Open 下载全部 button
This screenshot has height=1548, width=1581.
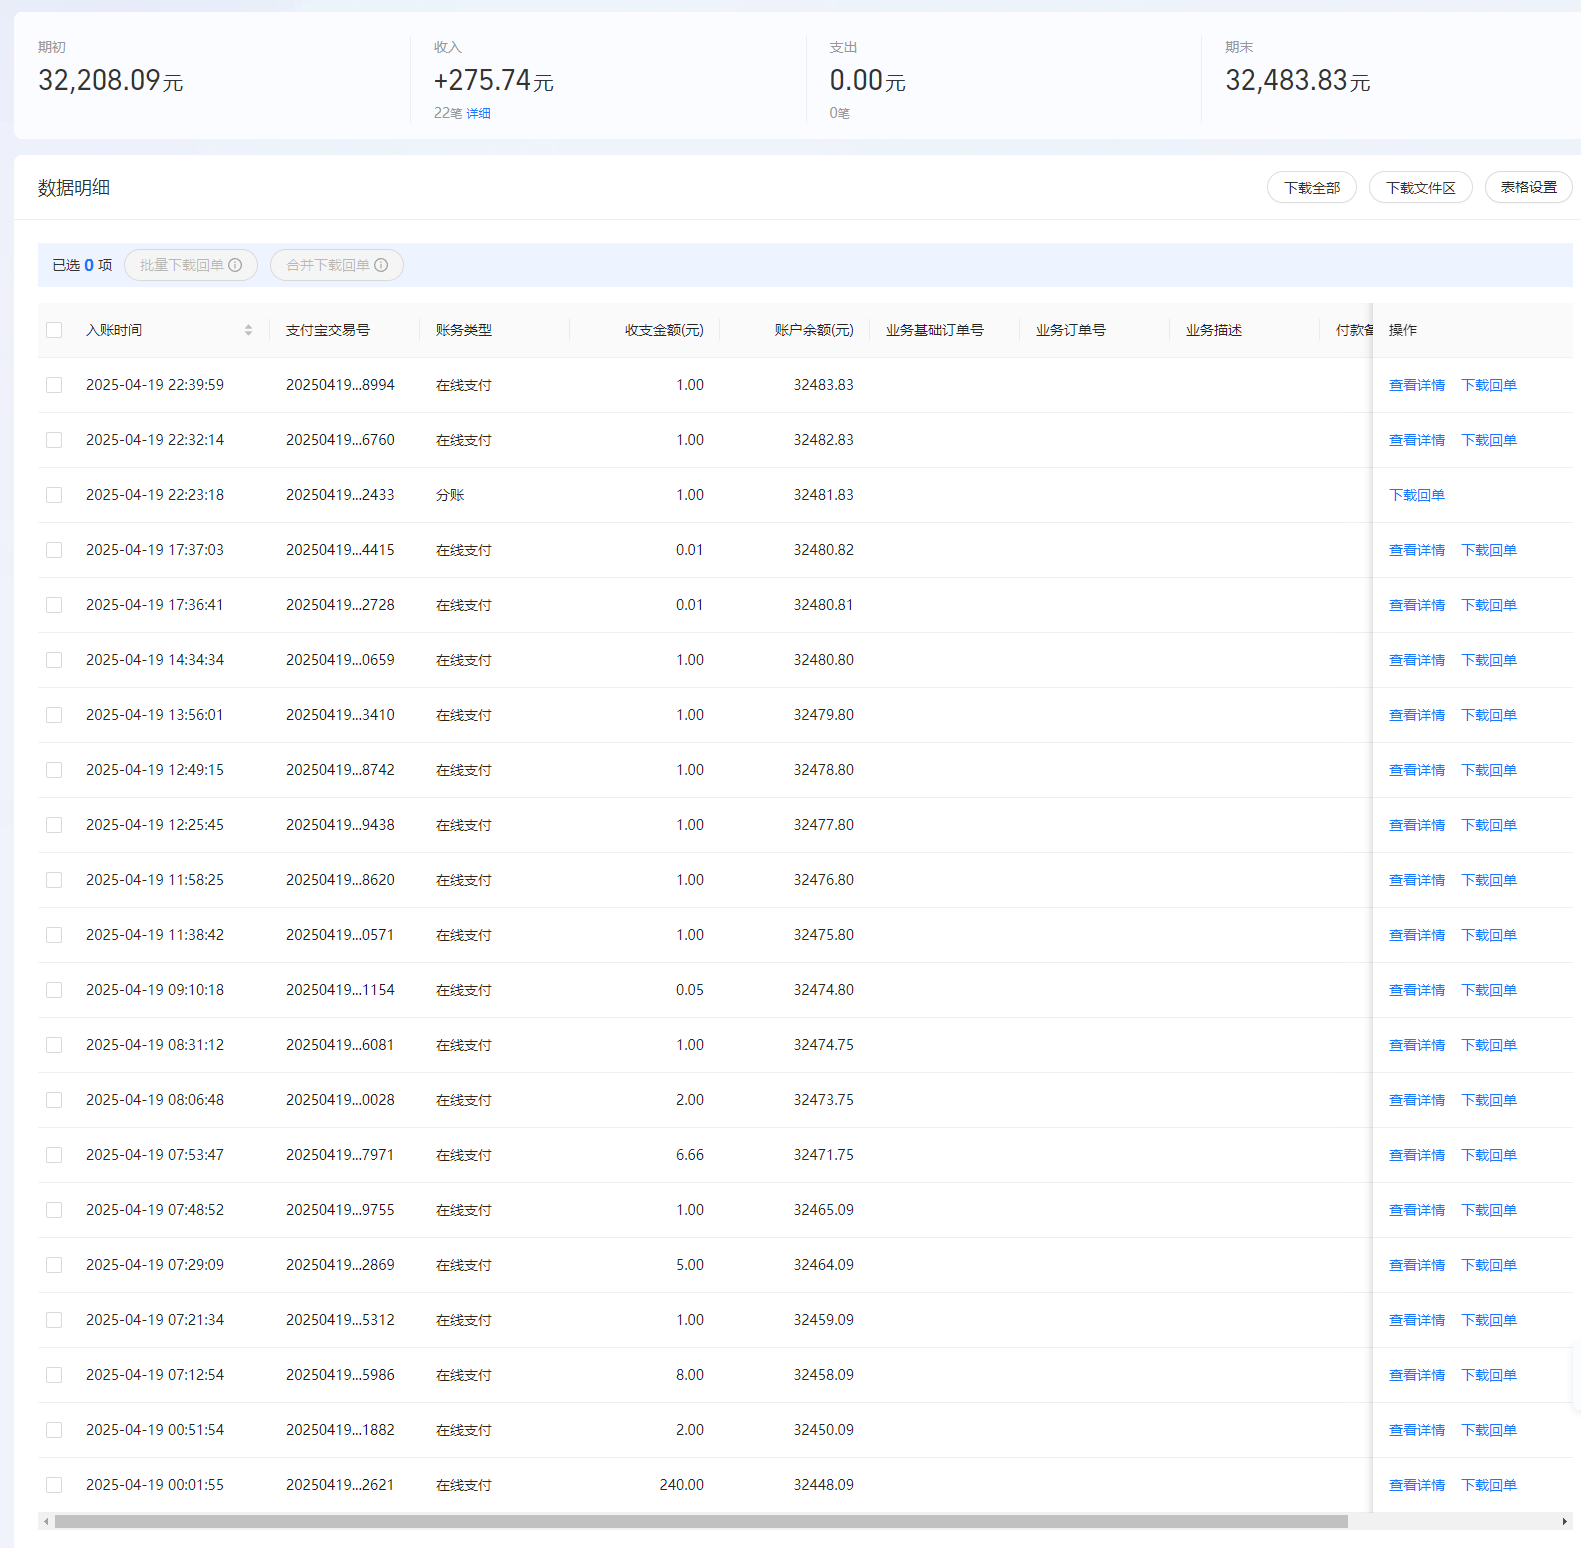click(x=1311, y=188)
